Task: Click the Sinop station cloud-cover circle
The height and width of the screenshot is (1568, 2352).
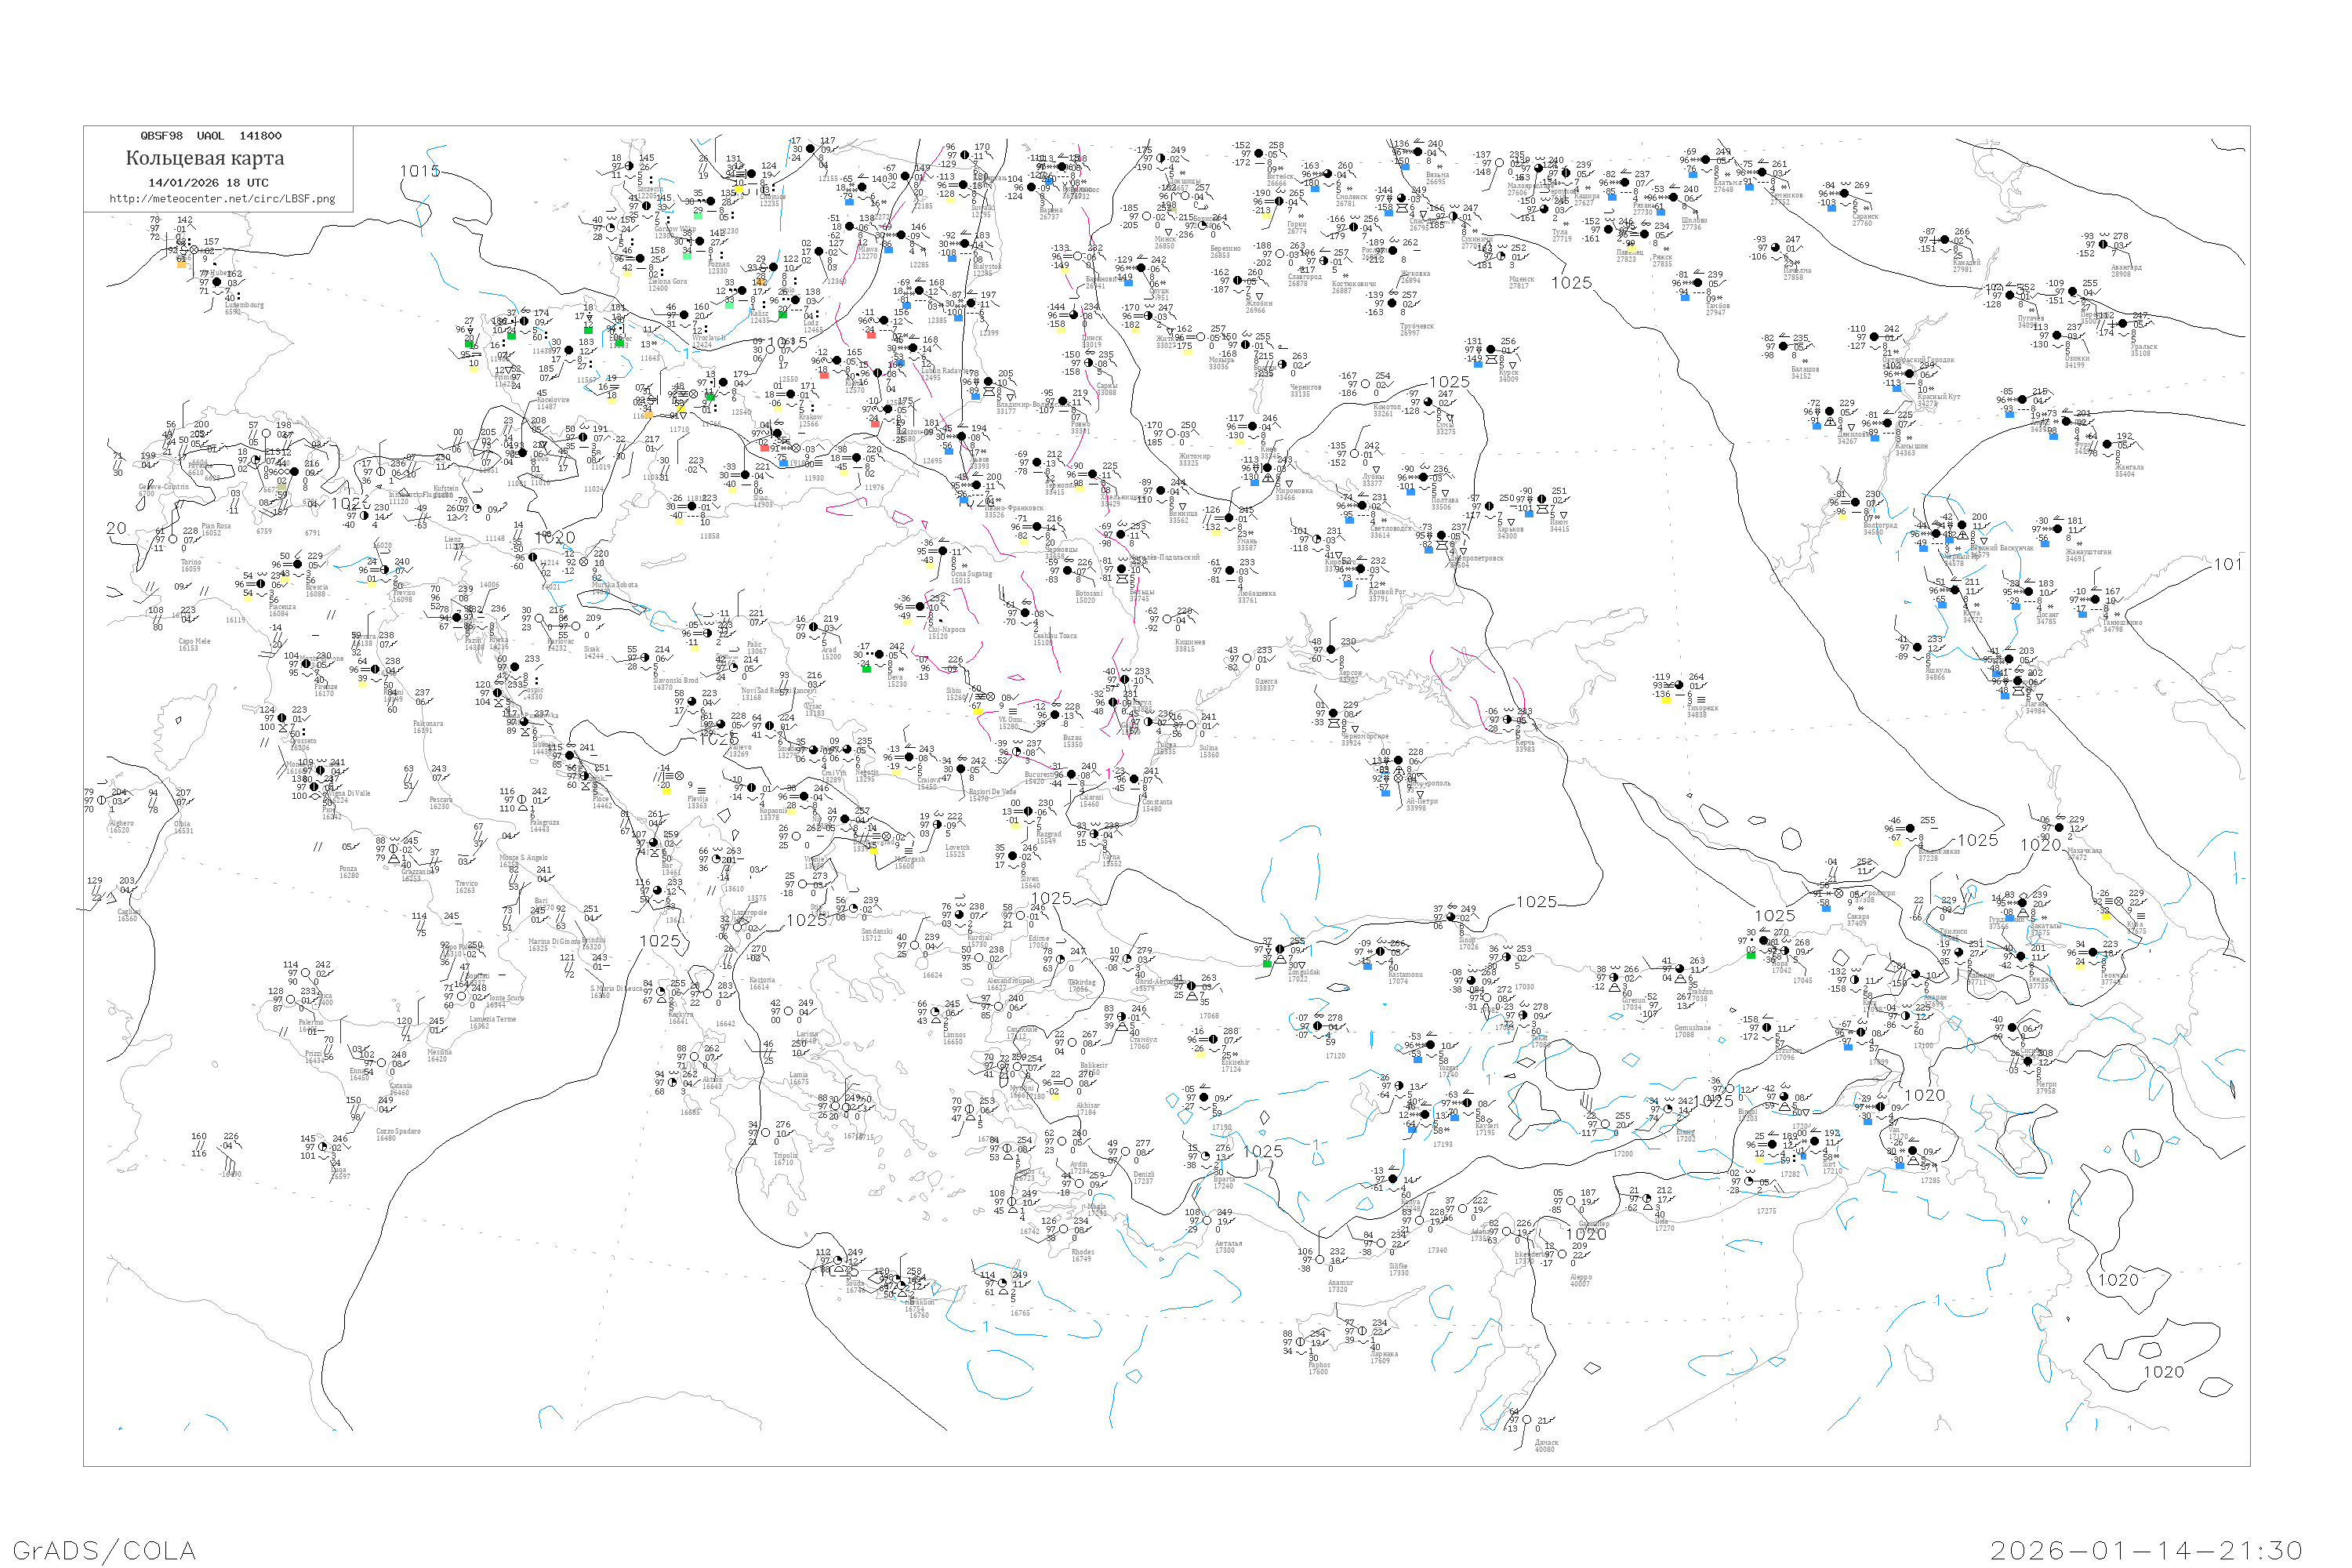Action: (x=1452, y=916)
